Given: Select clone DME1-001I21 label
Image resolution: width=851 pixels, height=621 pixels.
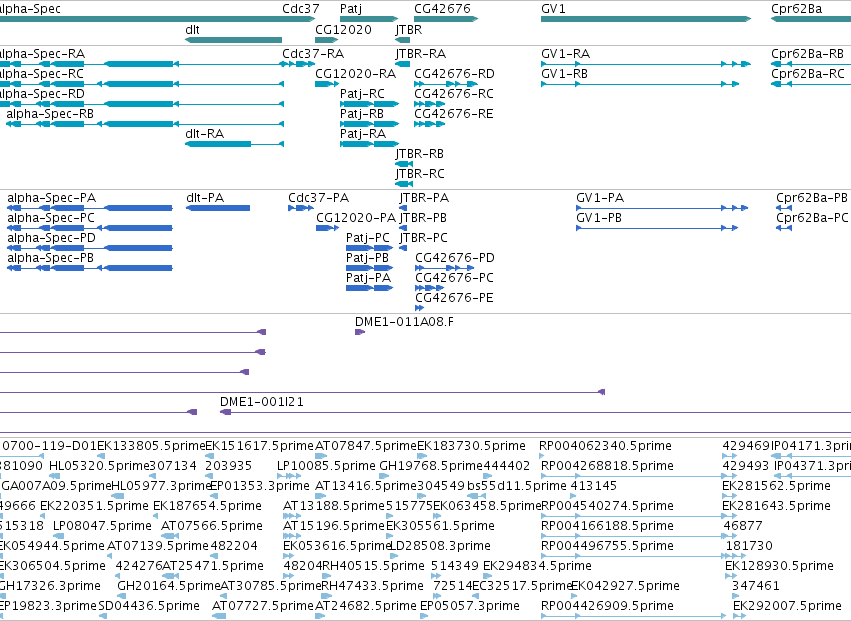Looking at the screenshot, I should 262,402.
